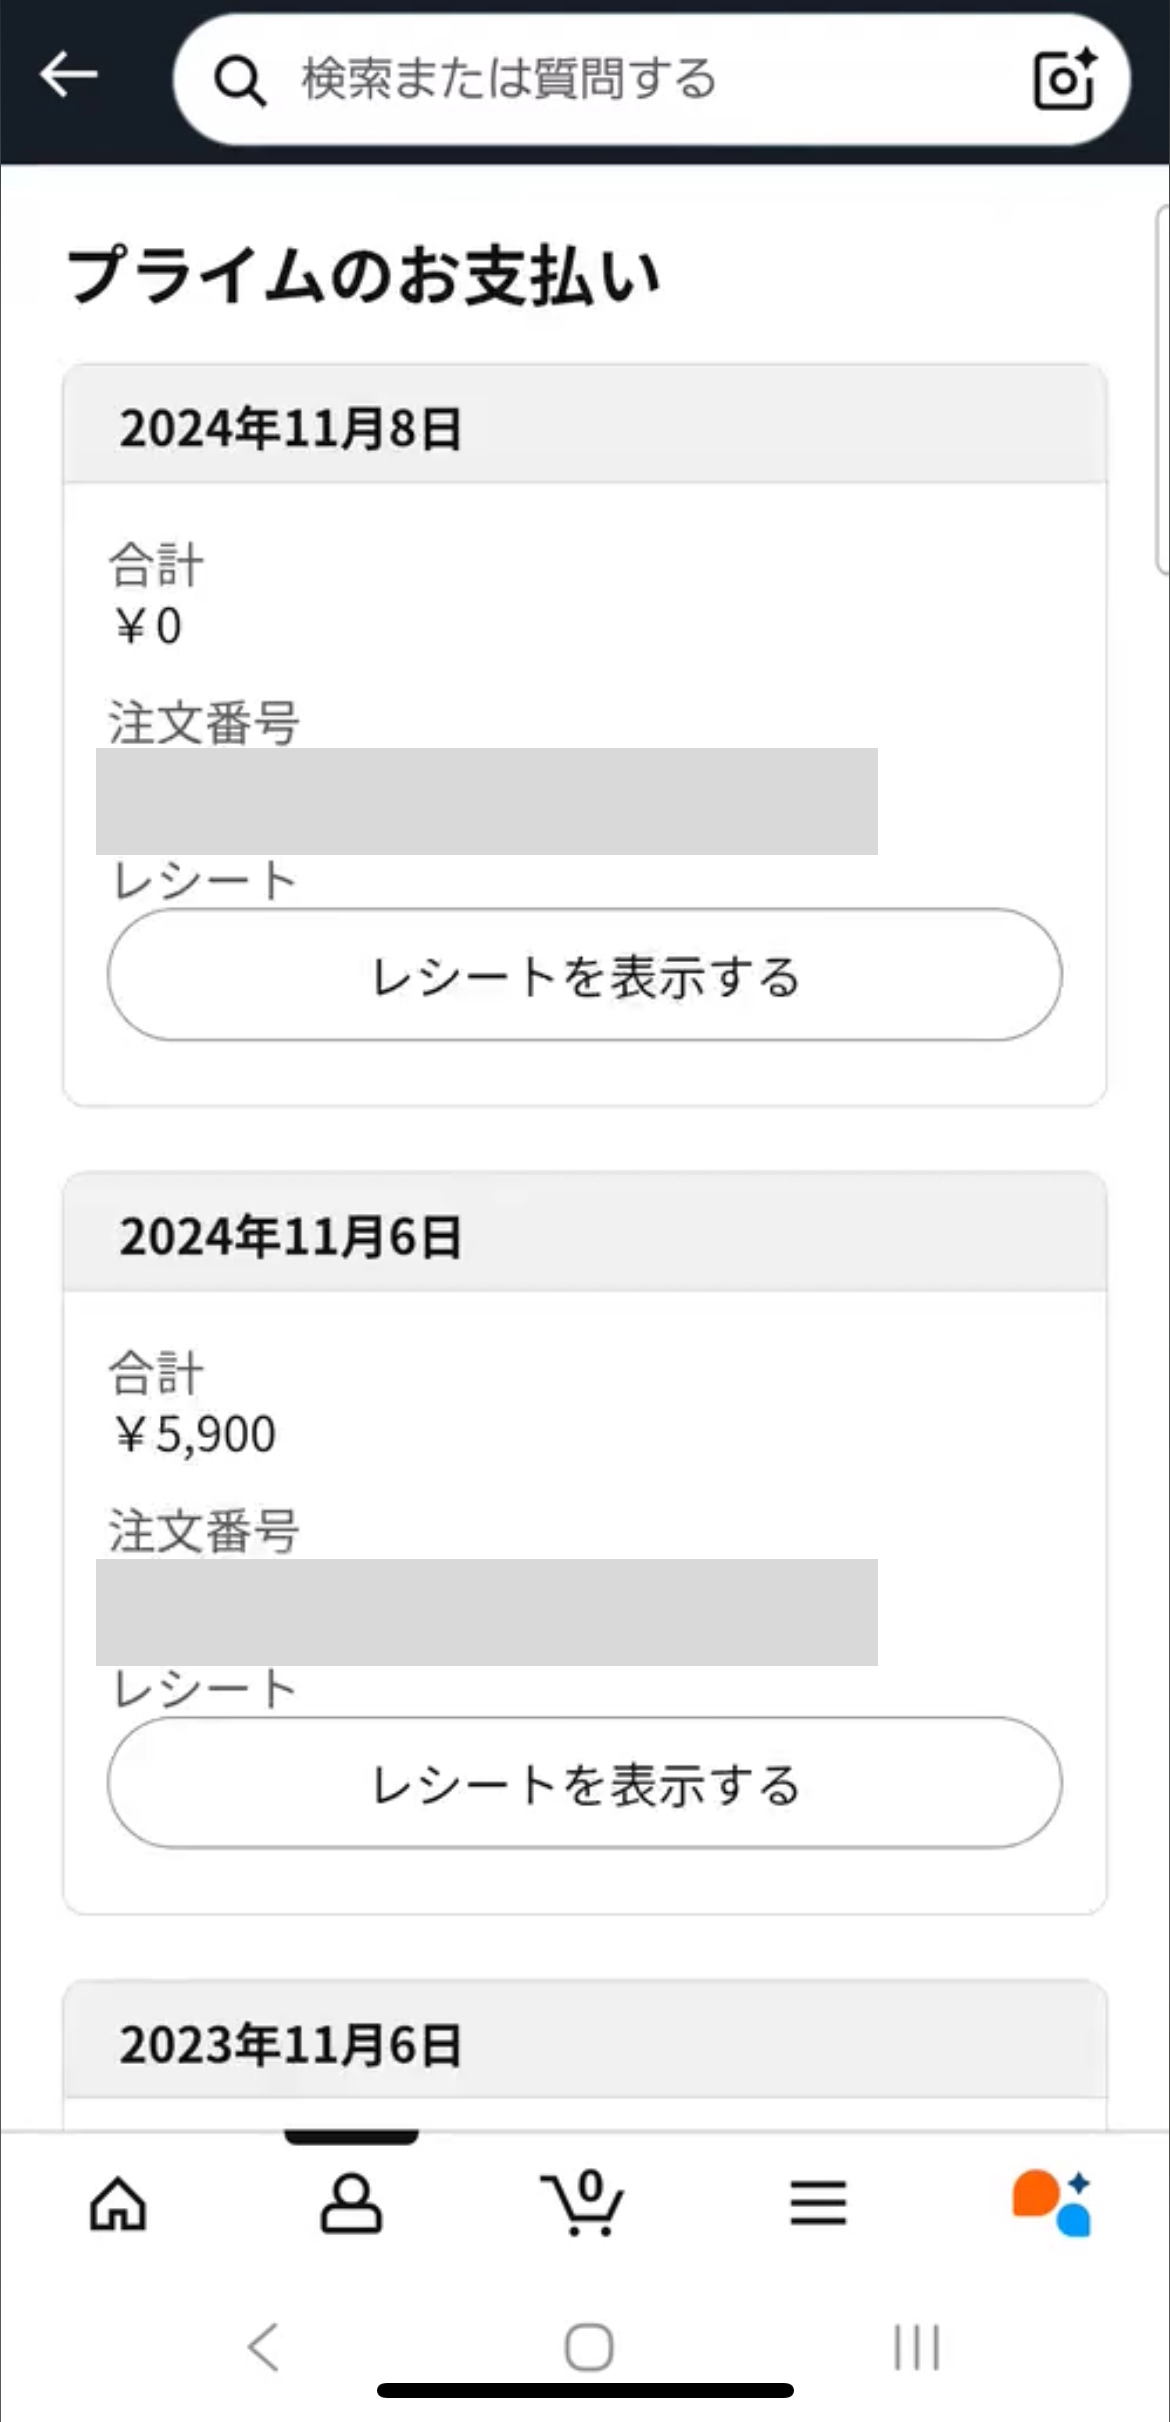Tap the back arrow in the header
Viewport: 1170px width, 2422px height.
[68, 76]
